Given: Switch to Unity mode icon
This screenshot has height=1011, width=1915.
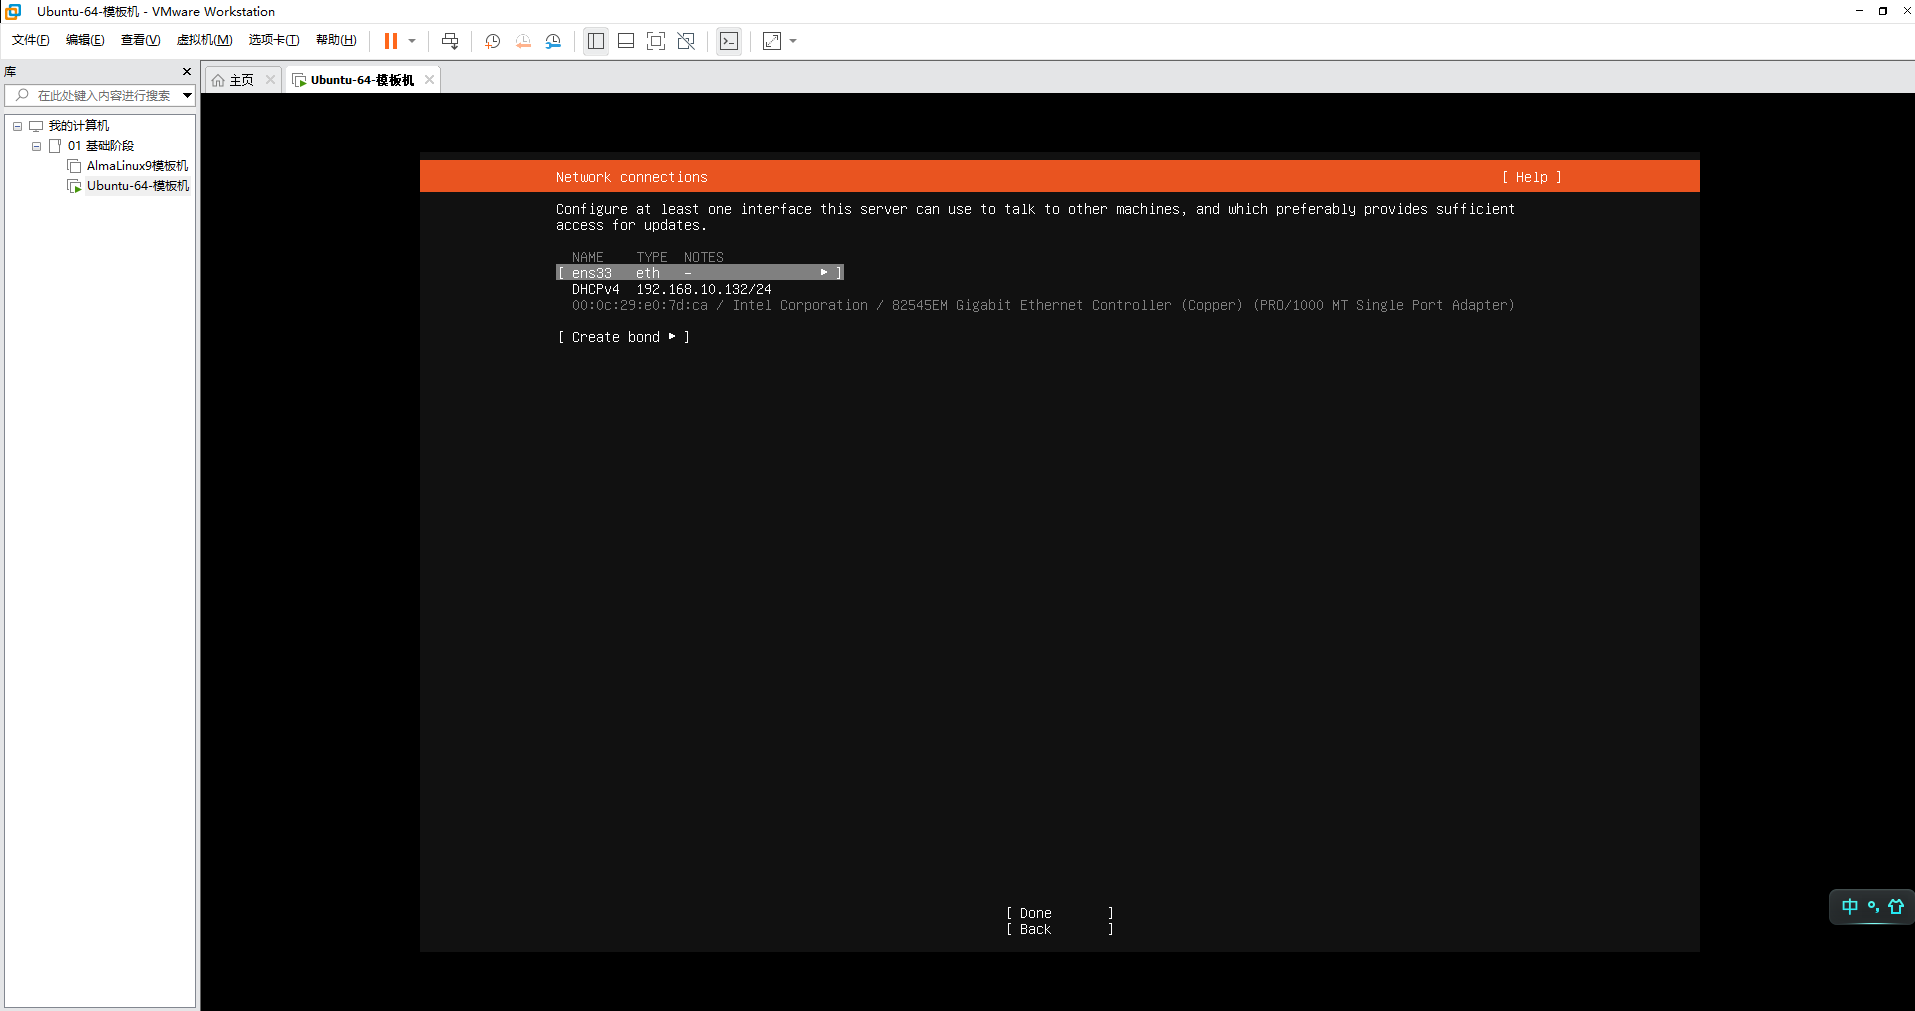Looking at the screenshot, I should pyautogui.click(x=686, y=41).
